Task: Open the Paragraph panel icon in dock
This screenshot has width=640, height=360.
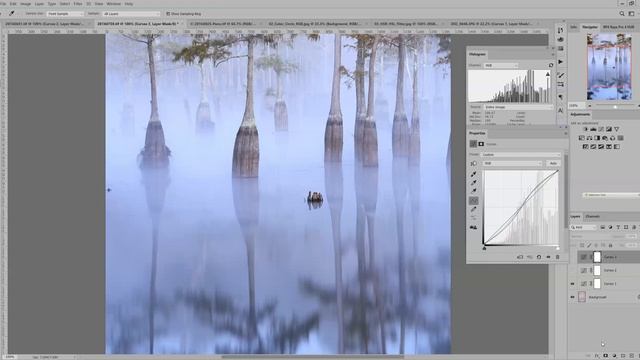Action: pos(560,97)
